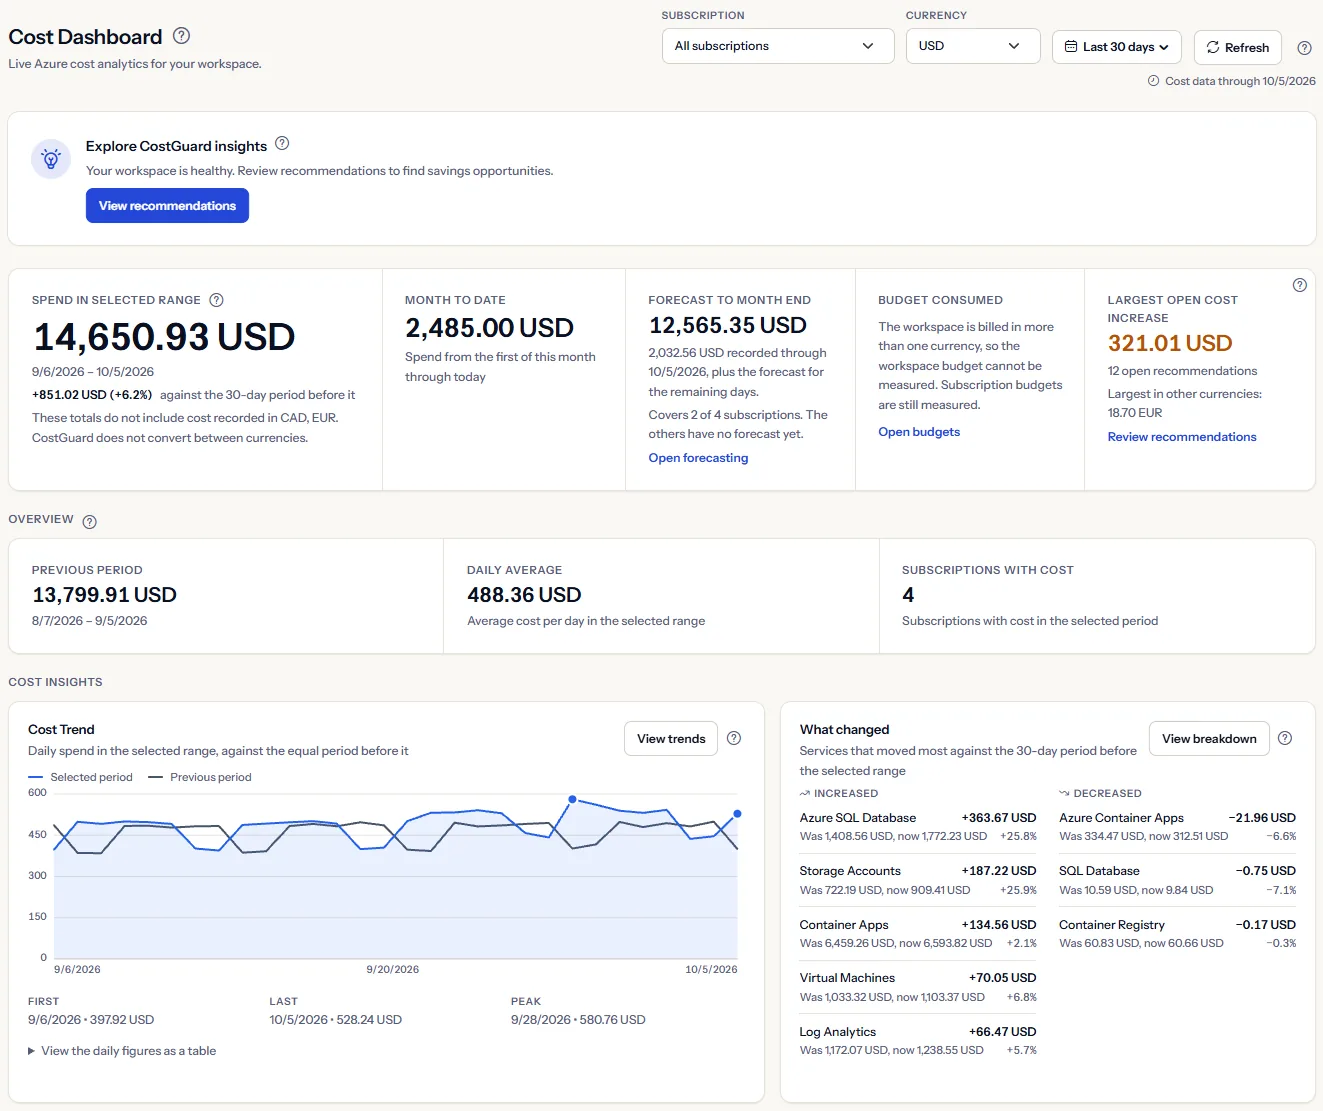The image size is (1323, 1111).
Task: Click the View breakdown button
Action: [x=1209, y=739]
